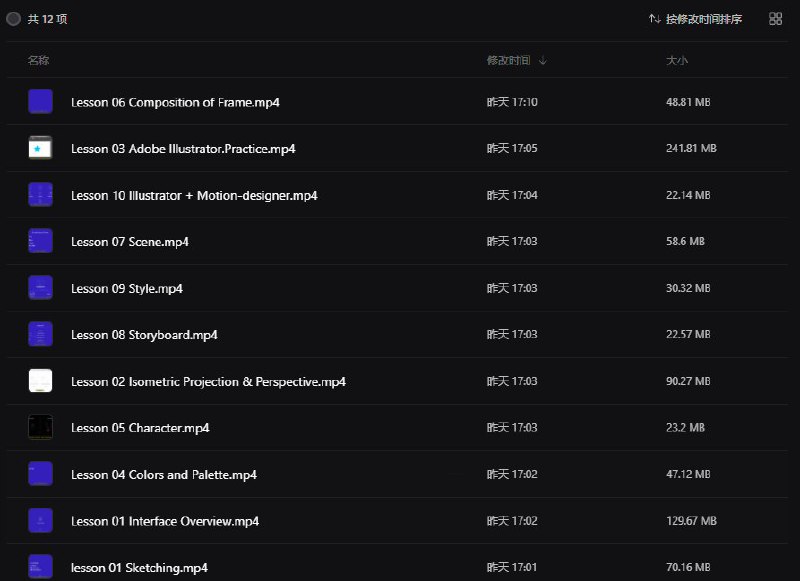This screenshot has width=800, height=581.
Task: Toggle sort direction arrow next to 修改时间
Action: pos(543,60)
